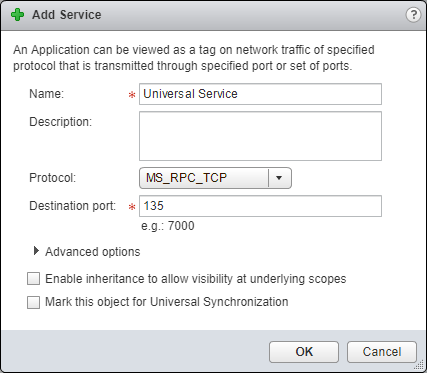The image size is (427, 373).
Task: Focus the Destination port field showing 135
Action: (x=260, y=206)
